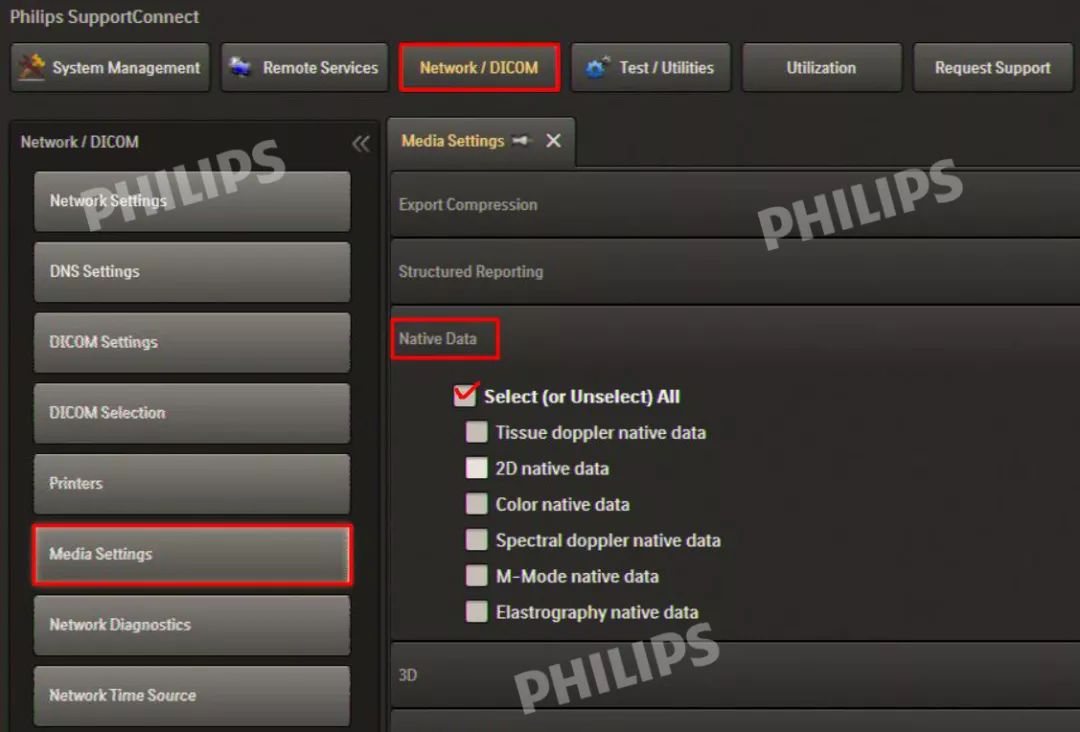Expand the 3D section
Viewport: 1080px width, 732px height.
tap(735, 675)
